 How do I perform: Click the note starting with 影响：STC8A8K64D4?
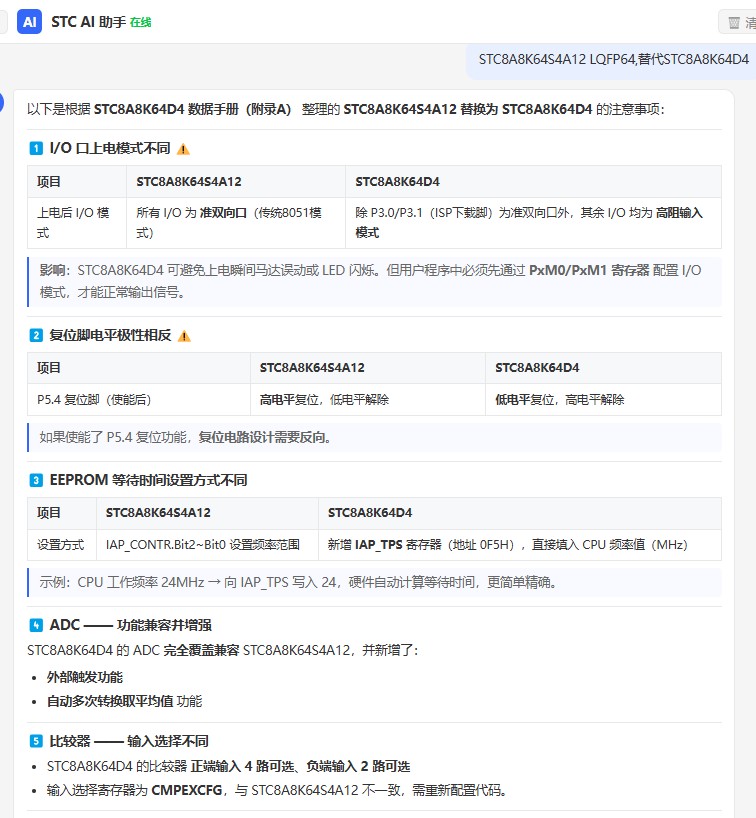[x=375, y=281]
